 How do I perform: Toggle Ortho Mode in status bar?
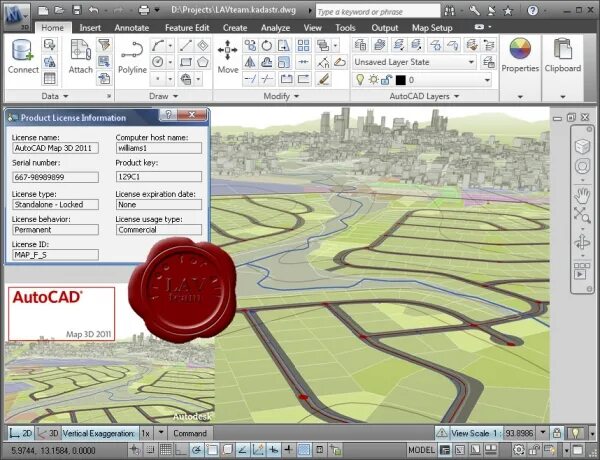181,449
